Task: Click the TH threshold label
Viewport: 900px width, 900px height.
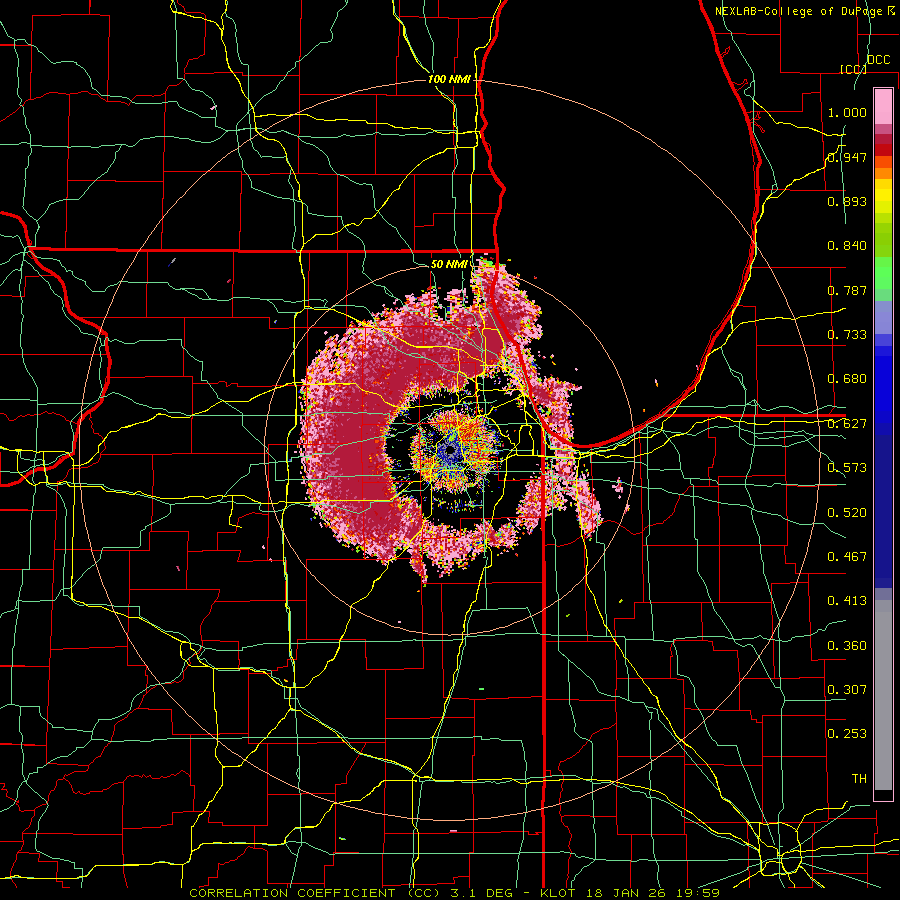Action: point(859,779)
